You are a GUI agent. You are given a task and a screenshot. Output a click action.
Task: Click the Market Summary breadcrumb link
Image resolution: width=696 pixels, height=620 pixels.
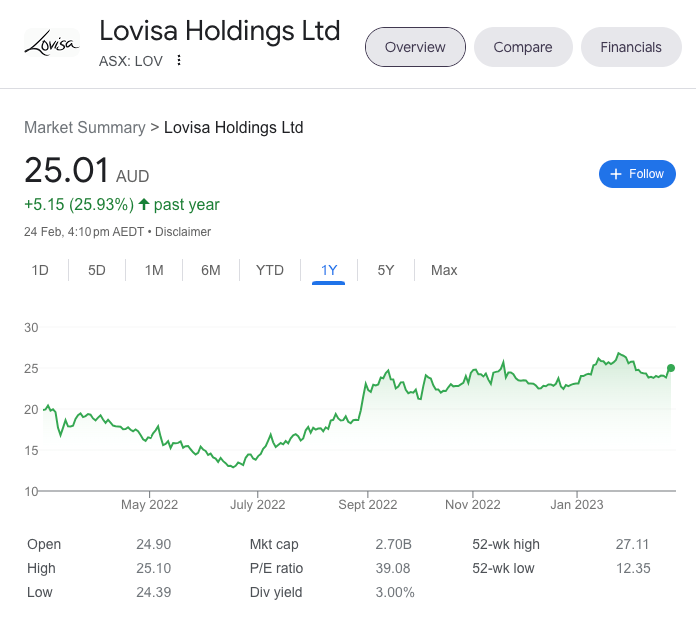[84, 127]
